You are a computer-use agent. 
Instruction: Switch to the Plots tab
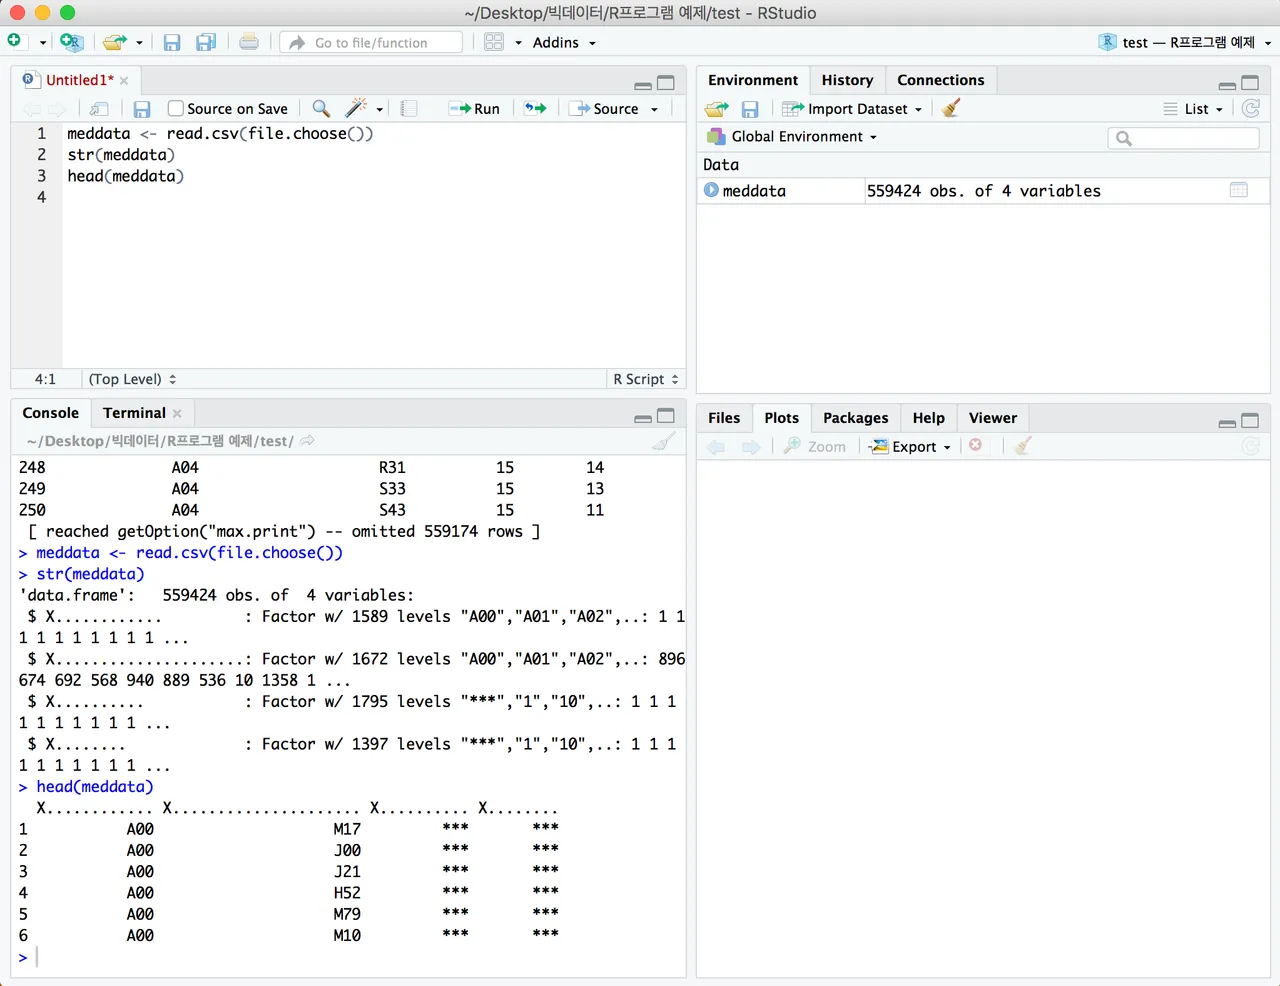point(781,418)
